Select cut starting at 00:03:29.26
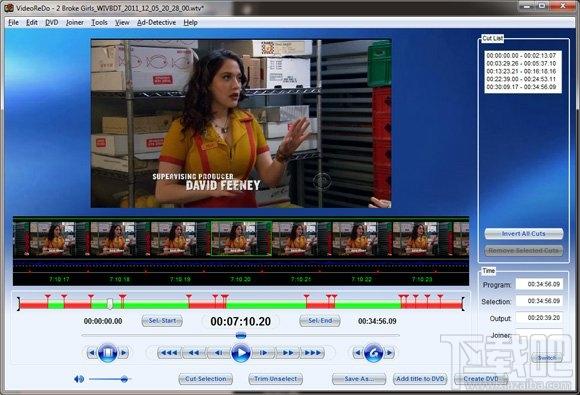Viewport: 580px width, 395px height. (x=521, y=64)
